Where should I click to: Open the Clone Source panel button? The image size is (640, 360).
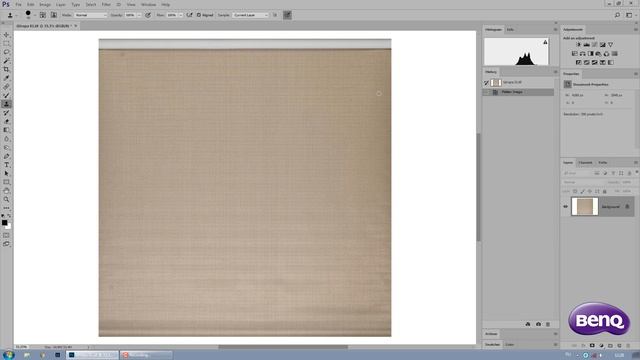coord(54,15)
